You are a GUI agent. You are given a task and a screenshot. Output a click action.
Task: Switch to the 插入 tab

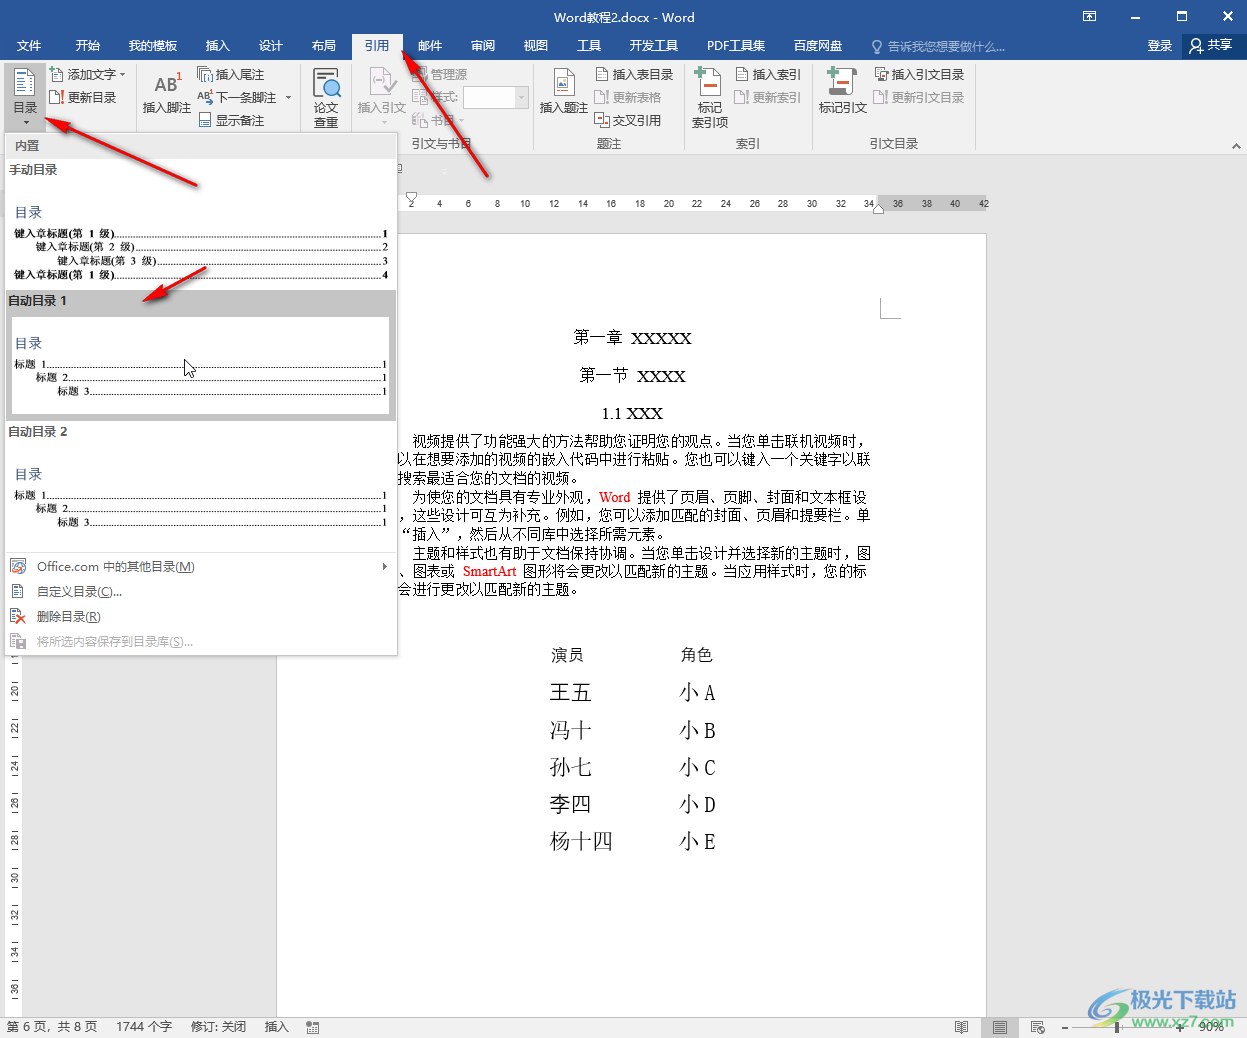217,46
